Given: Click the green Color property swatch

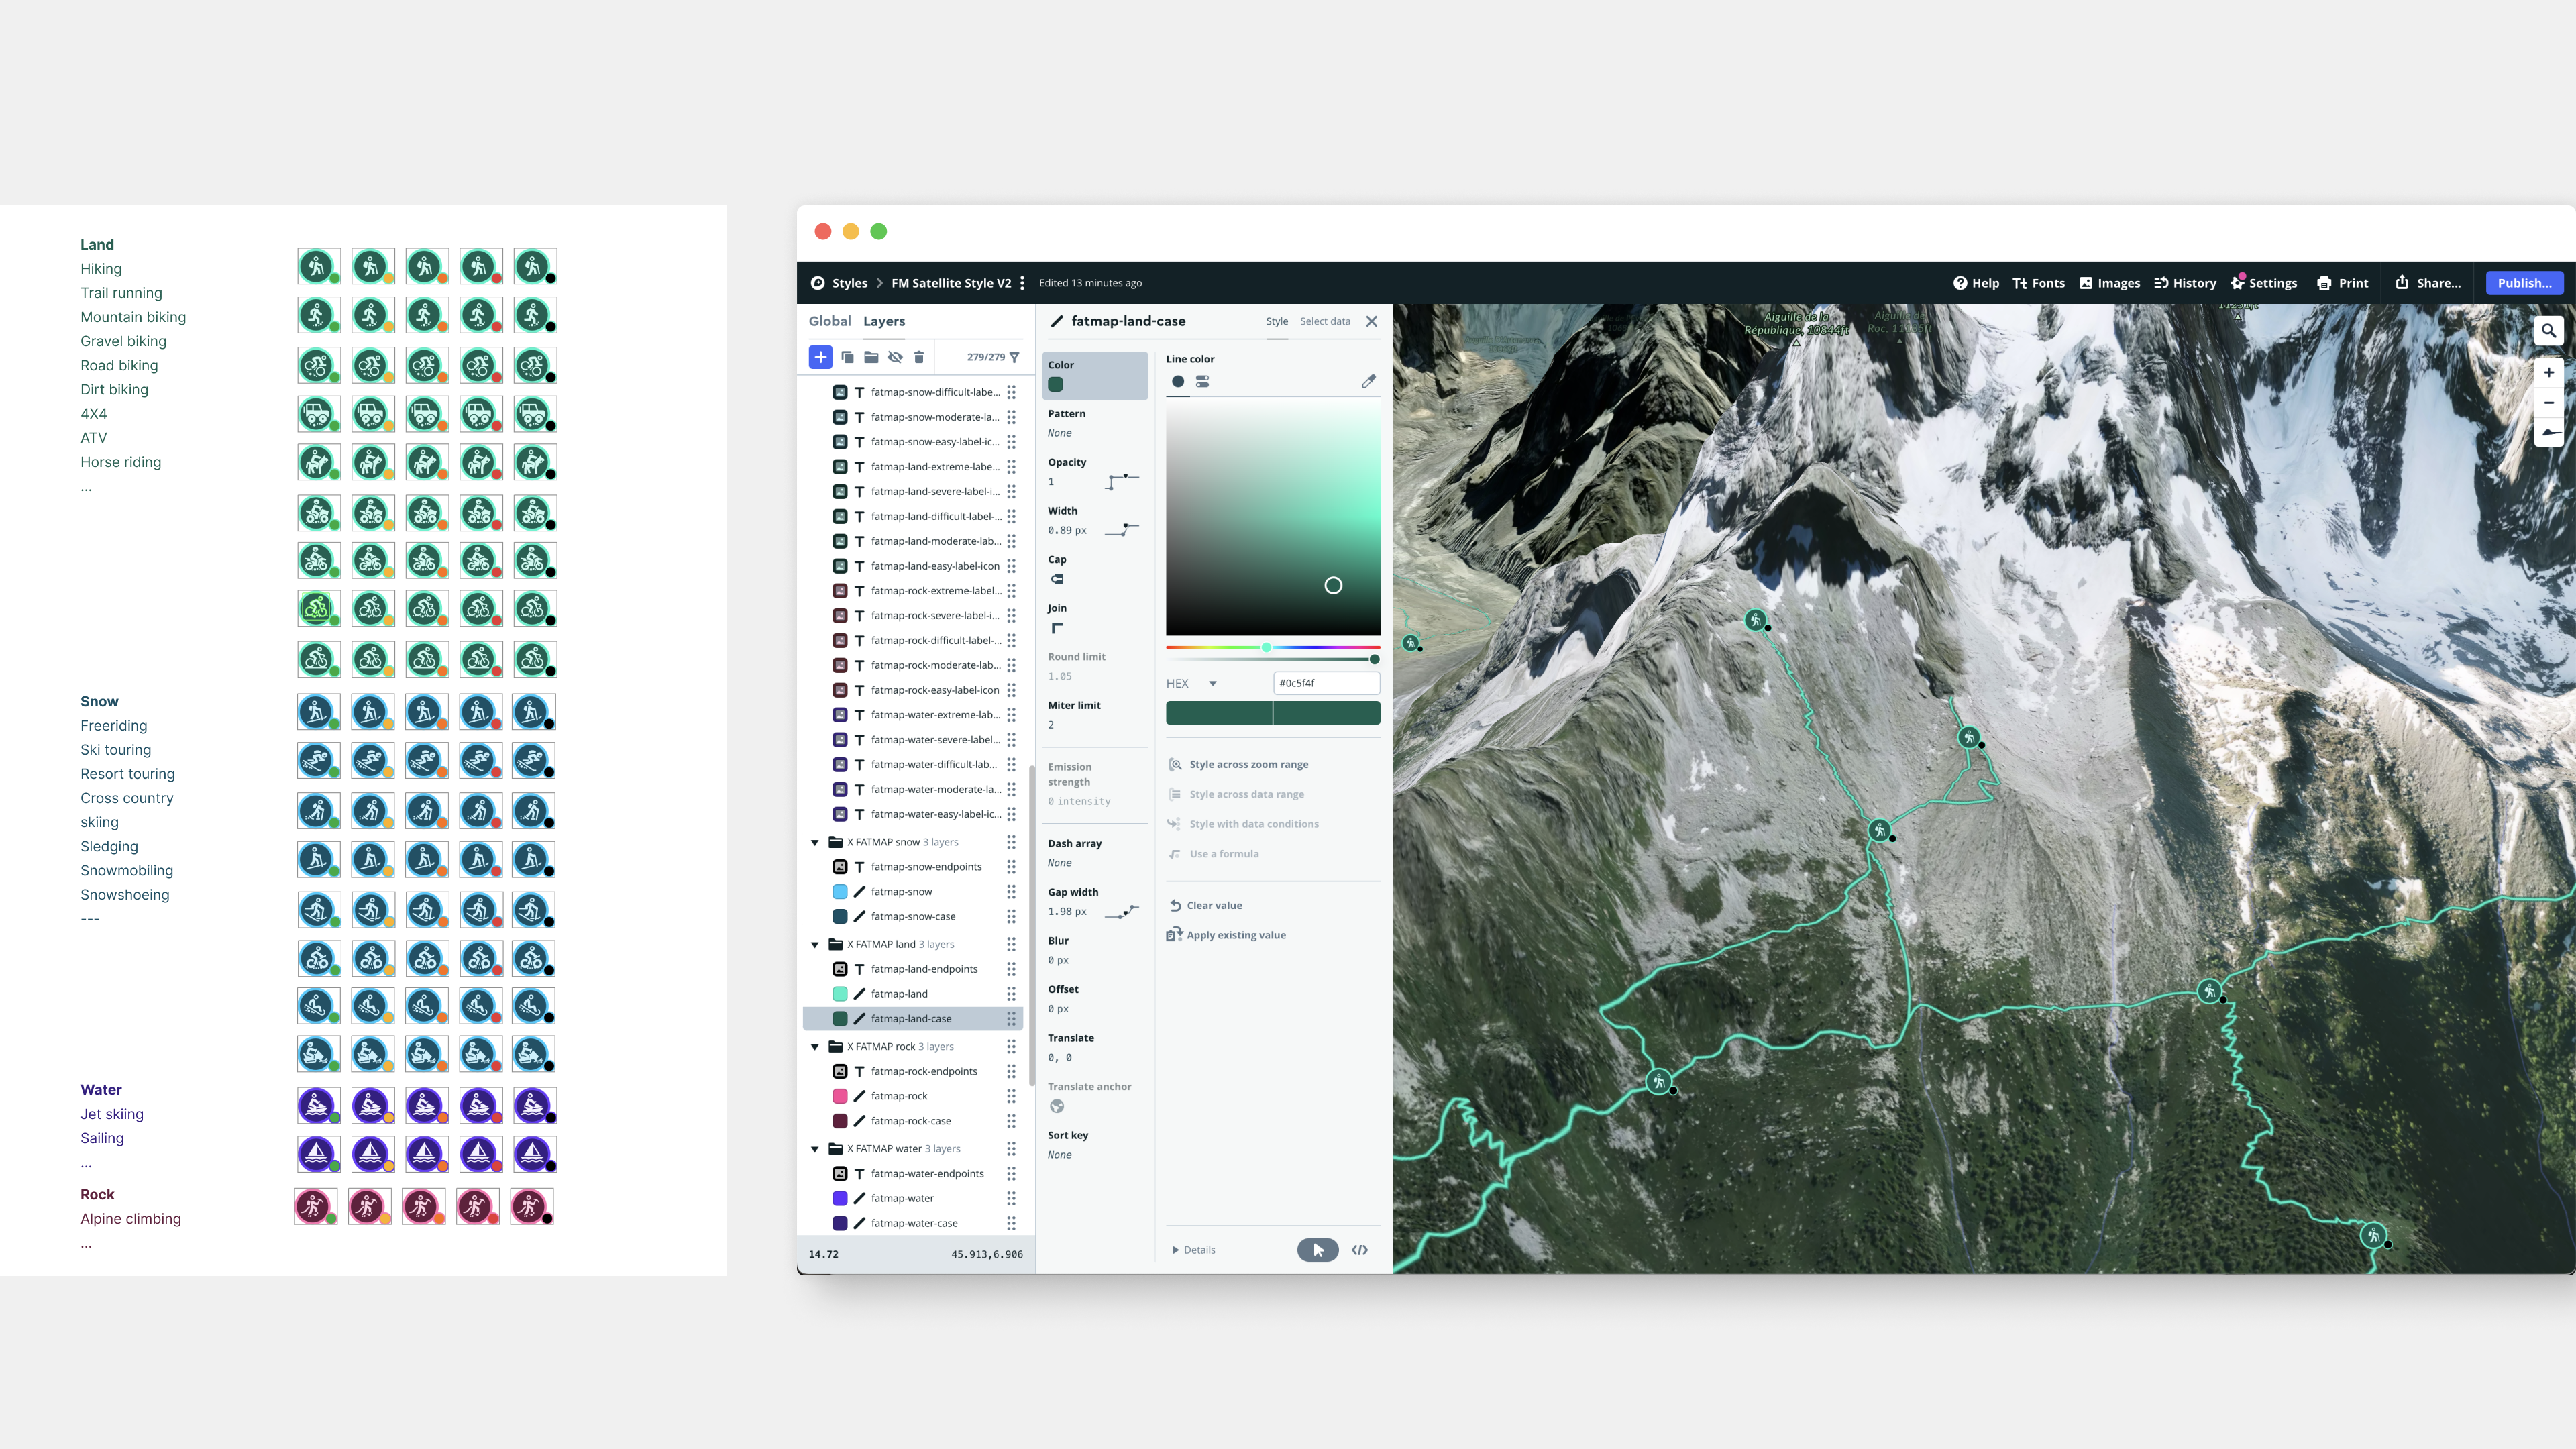Looking at the screenshot, I should click(1055, 385).
